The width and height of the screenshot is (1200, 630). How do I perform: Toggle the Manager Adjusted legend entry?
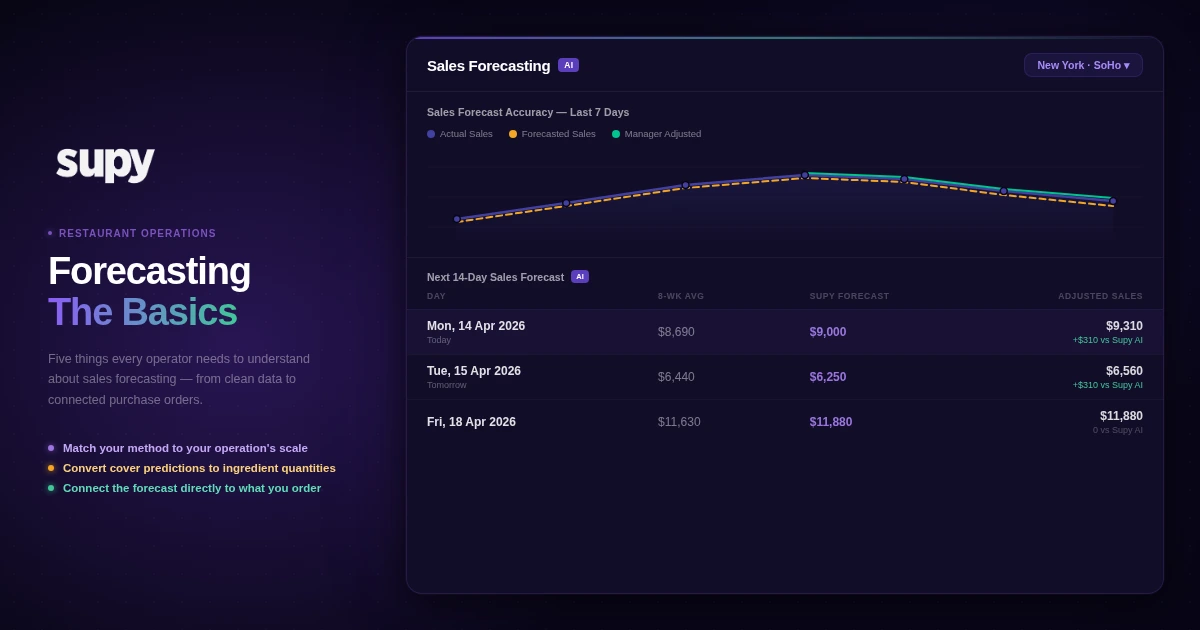[656, 133]
